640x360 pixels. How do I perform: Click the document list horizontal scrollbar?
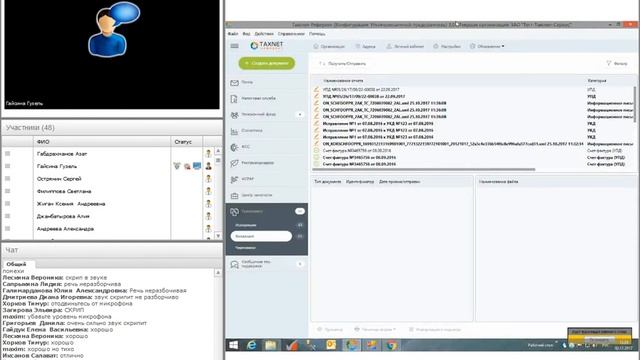tap(424, 169)
